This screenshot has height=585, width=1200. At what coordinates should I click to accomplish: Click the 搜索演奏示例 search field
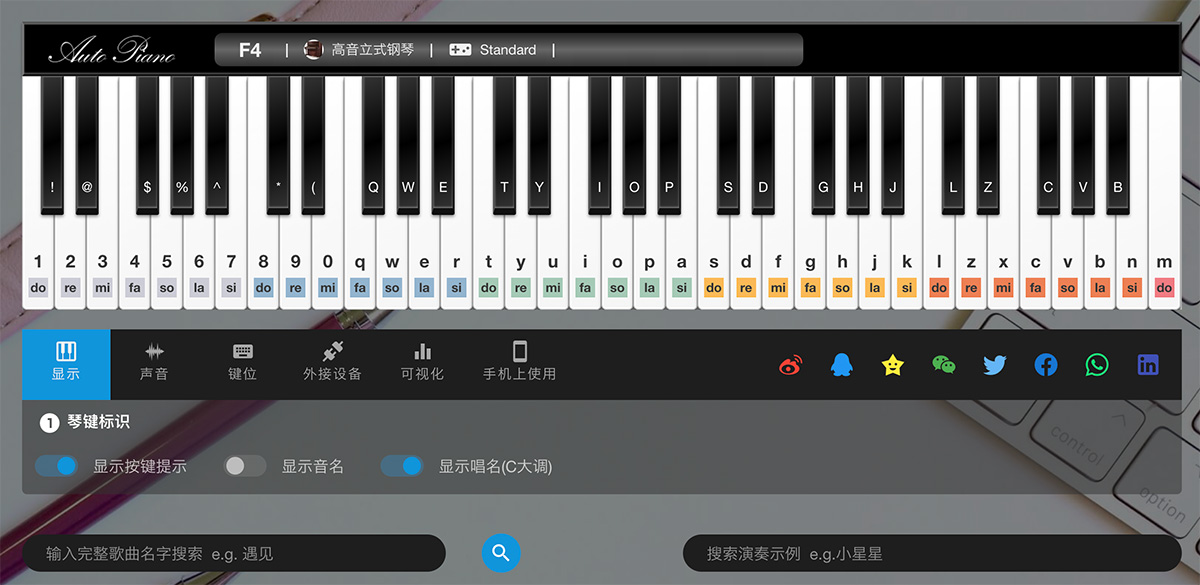pyautogui.click(x=932, y=553)
